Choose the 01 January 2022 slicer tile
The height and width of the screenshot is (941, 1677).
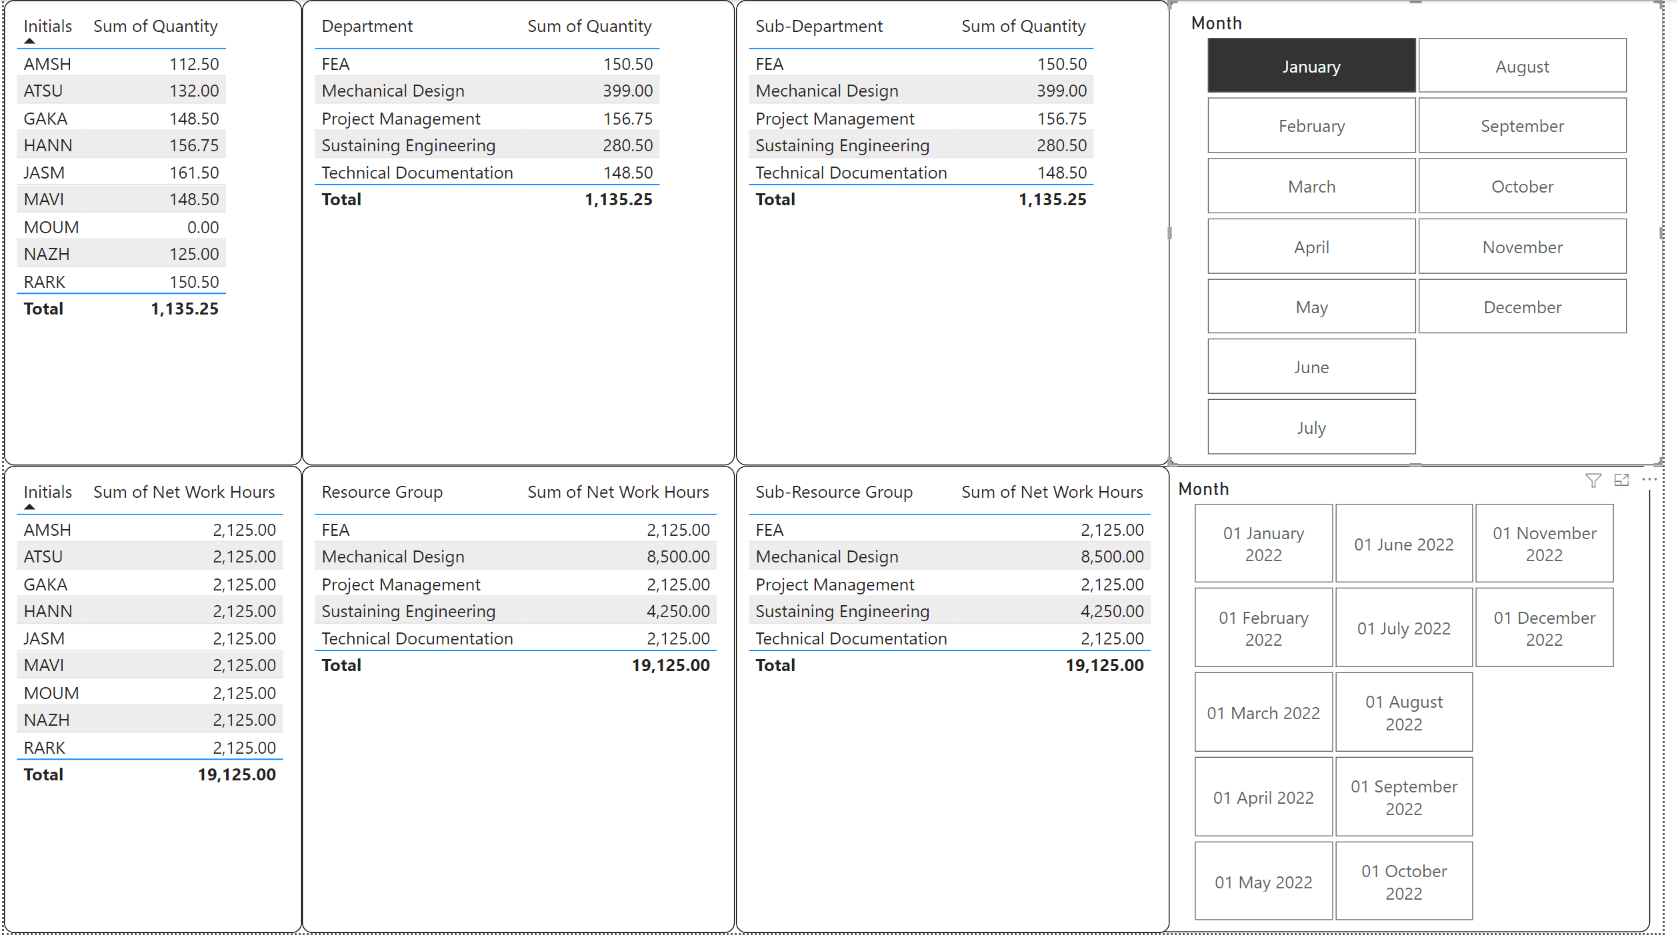click(1263, 544)
